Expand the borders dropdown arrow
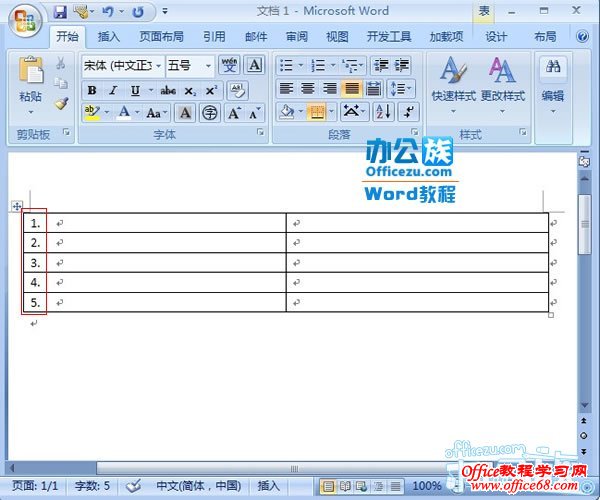 coord(331,112)
